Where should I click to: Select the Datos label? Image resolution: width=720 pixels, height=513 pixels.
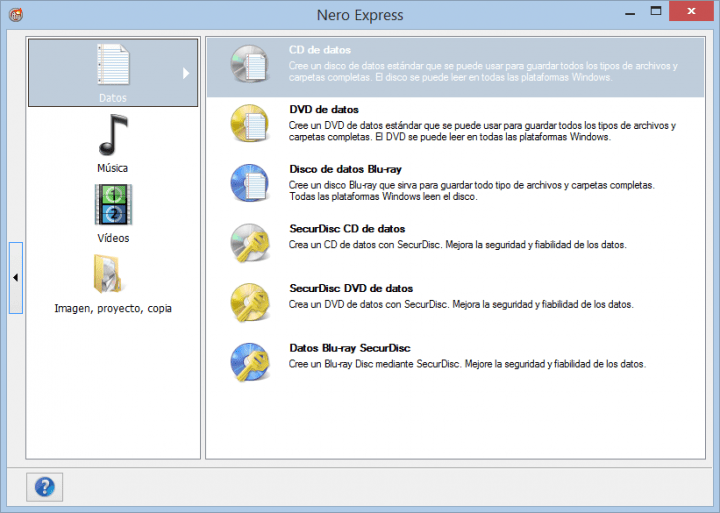(x=112, y=98)
